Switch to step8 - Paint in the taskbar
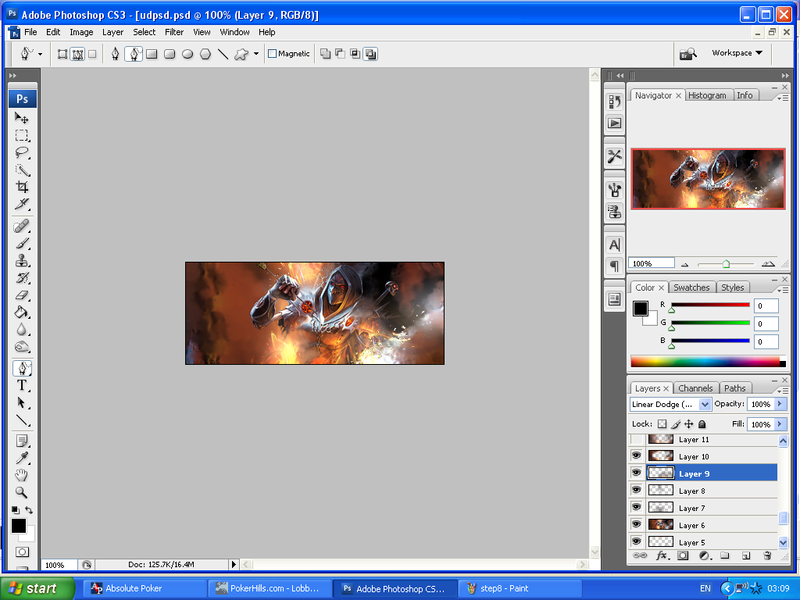Image resolution: width=800 pixels, height=600 pixels. [520, 588]
